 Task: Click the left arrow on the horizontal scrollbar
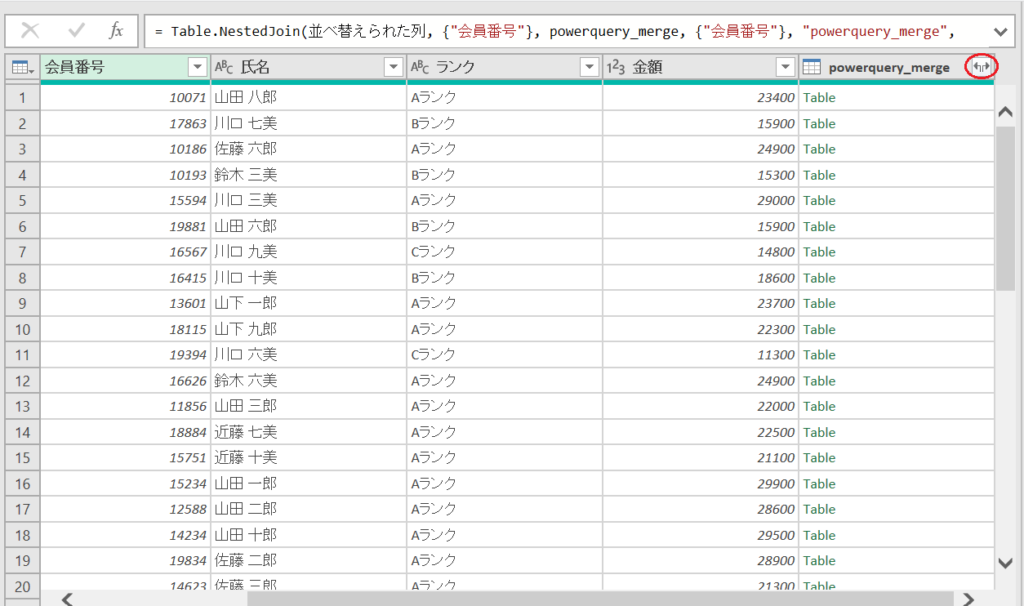[x=66, y=597]
